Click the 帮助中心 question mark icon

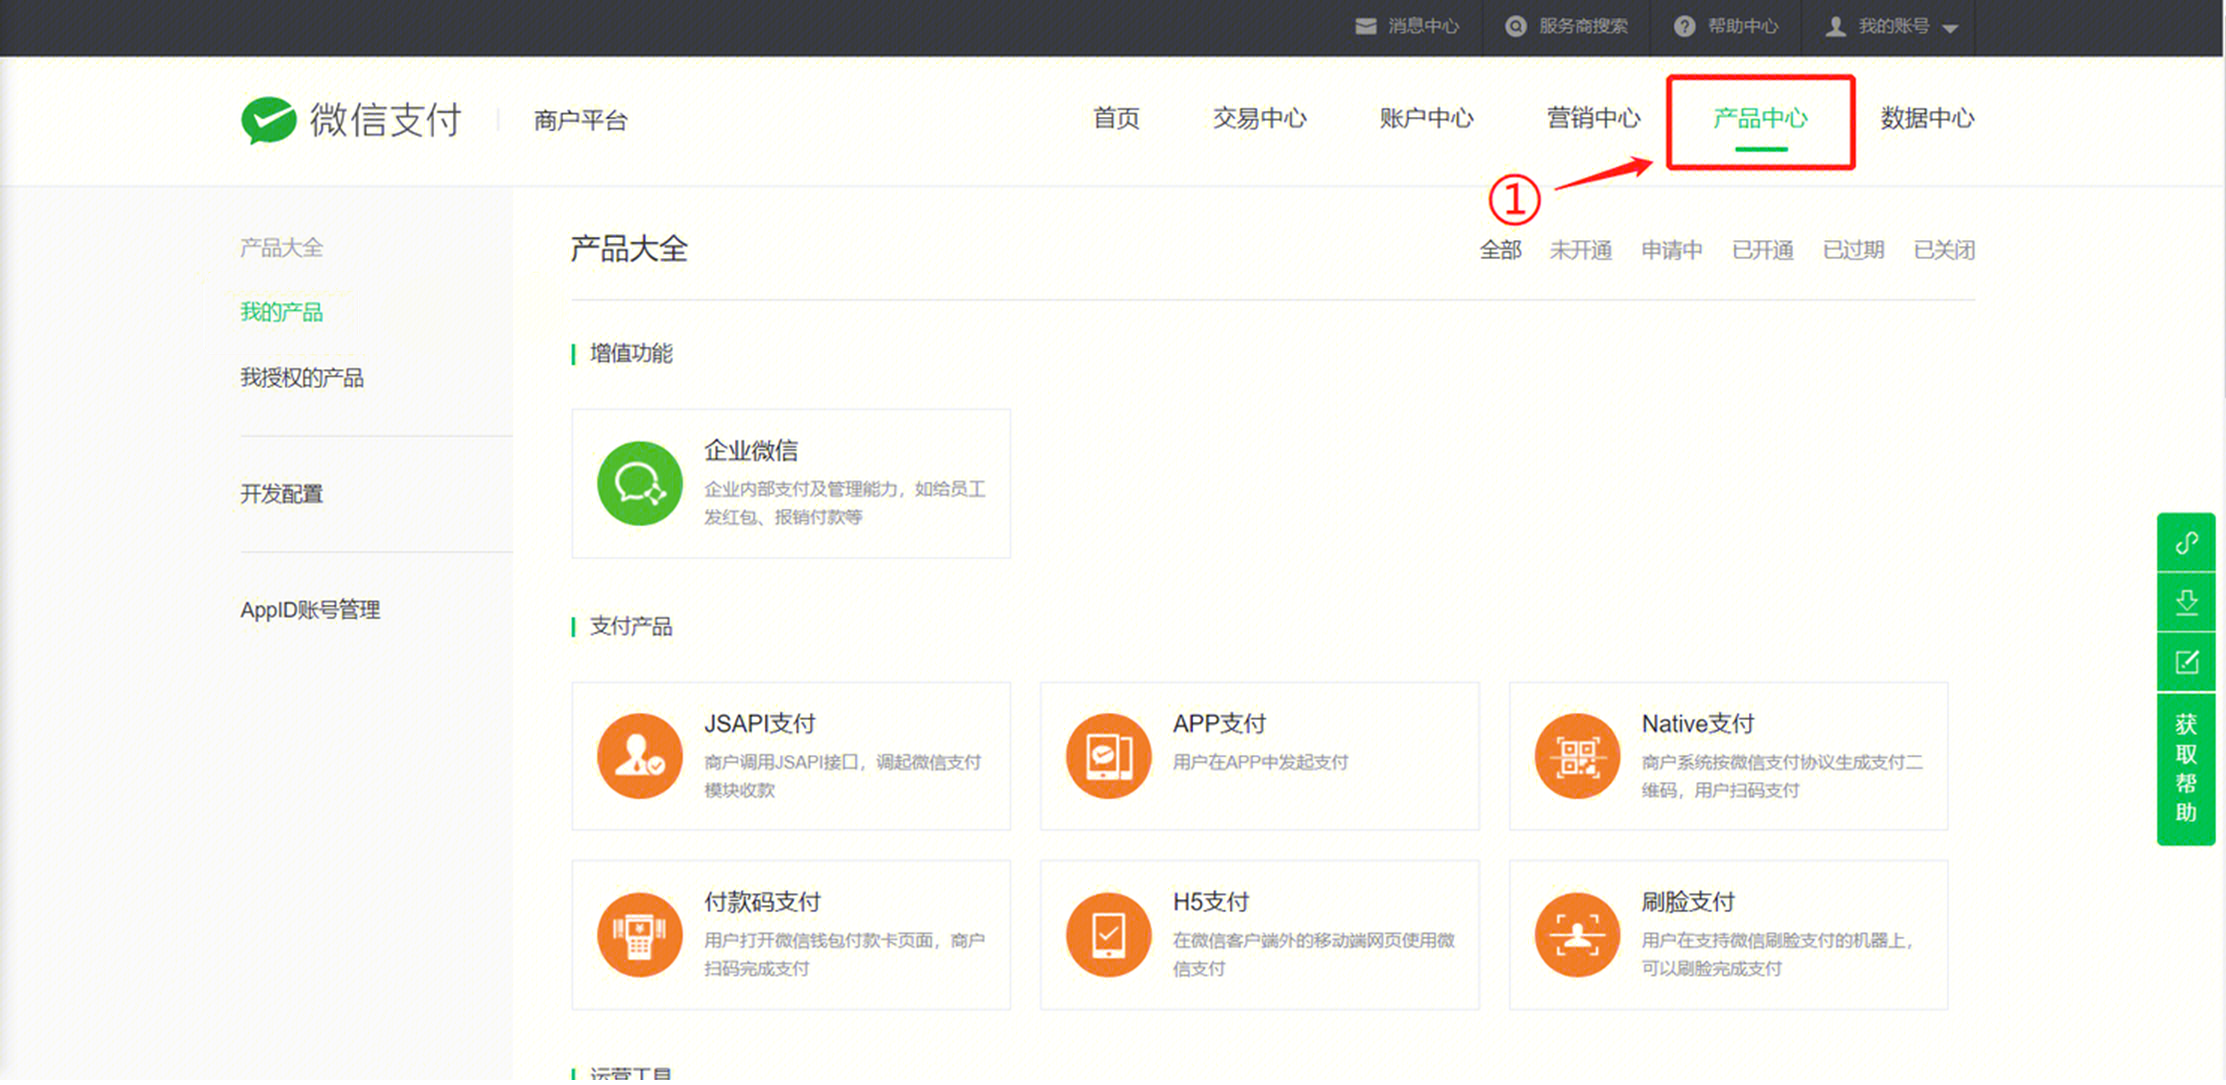1685,26
